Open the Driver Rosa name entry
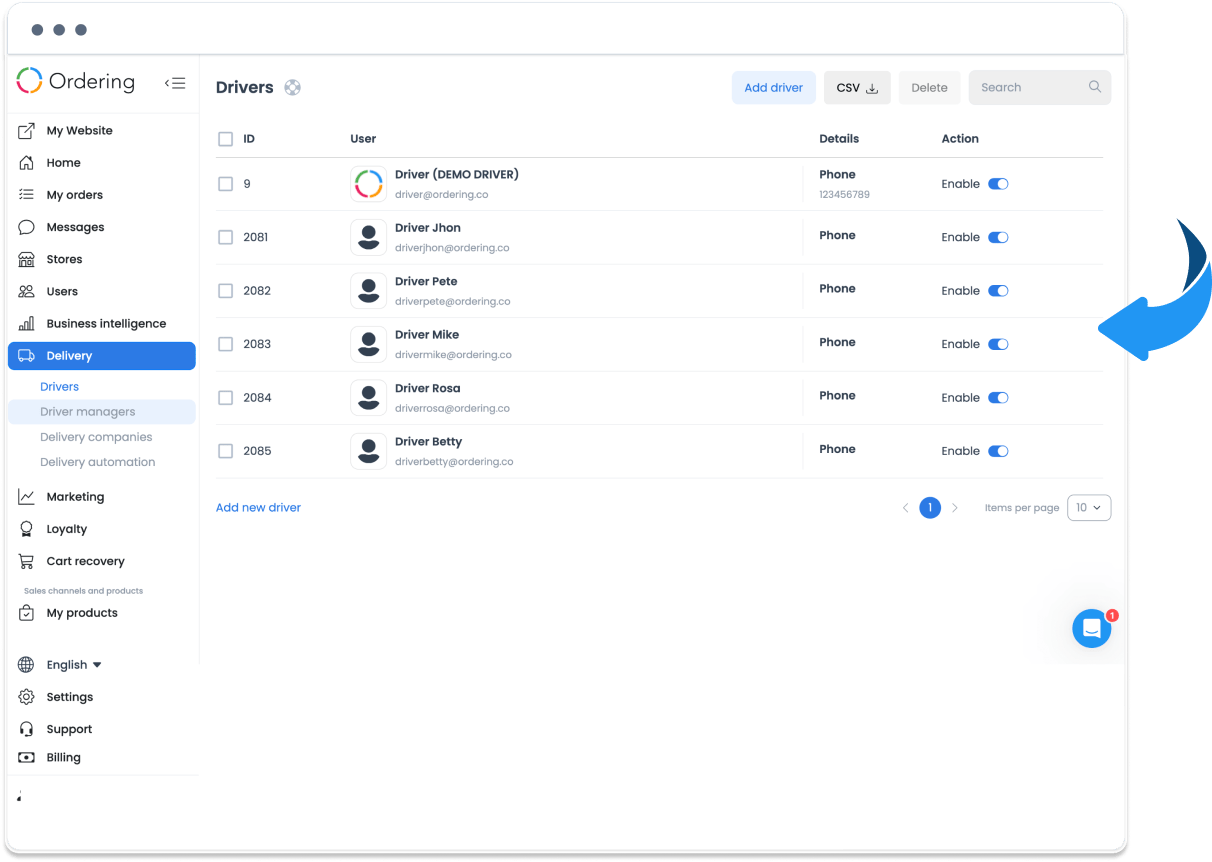Image resolution: width=1212 pixels, height=862 pixels. (427, 388)
